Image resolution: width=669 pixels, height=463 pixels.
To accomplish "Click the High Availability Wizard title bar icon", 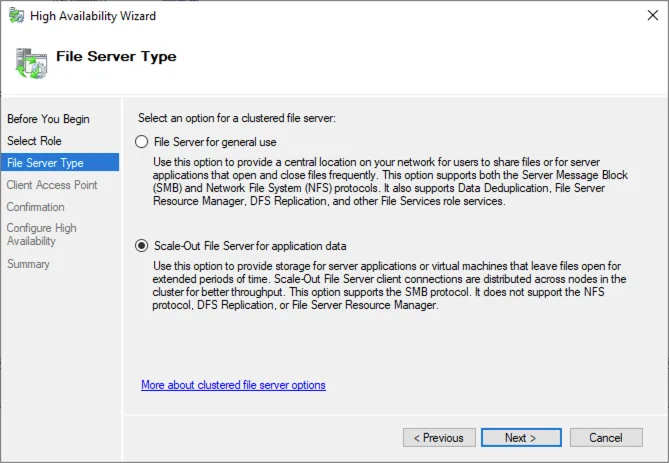I will point(16,16).
